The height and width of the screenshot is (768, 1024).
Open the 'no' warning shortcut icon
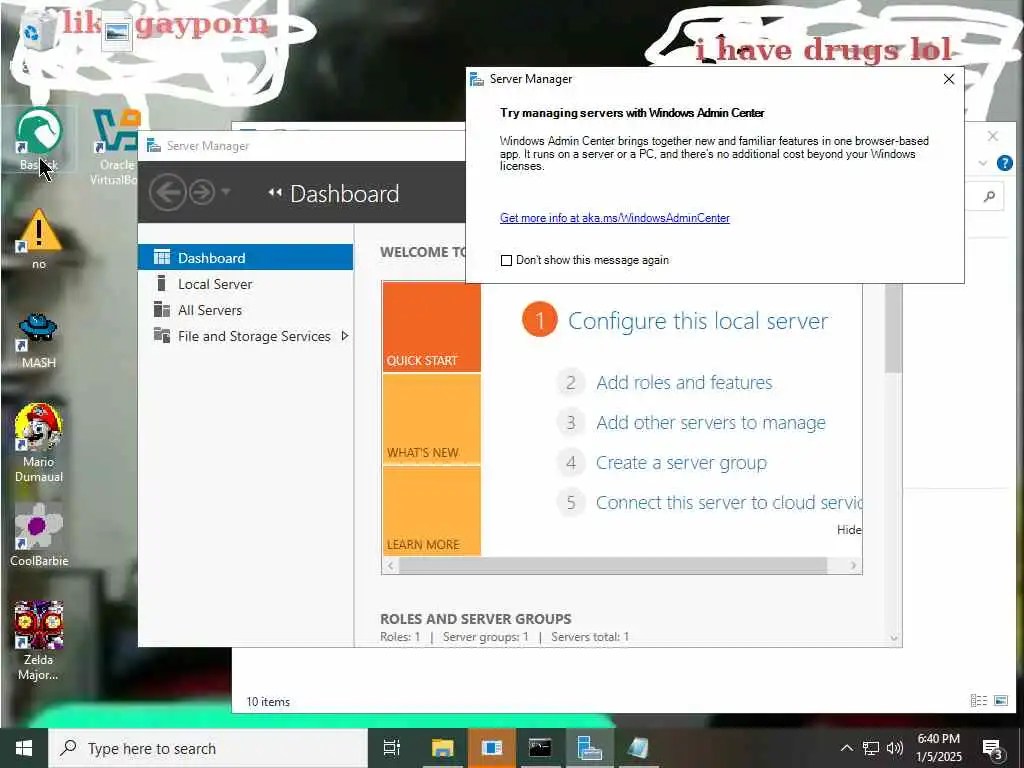(x=39, y=238)
